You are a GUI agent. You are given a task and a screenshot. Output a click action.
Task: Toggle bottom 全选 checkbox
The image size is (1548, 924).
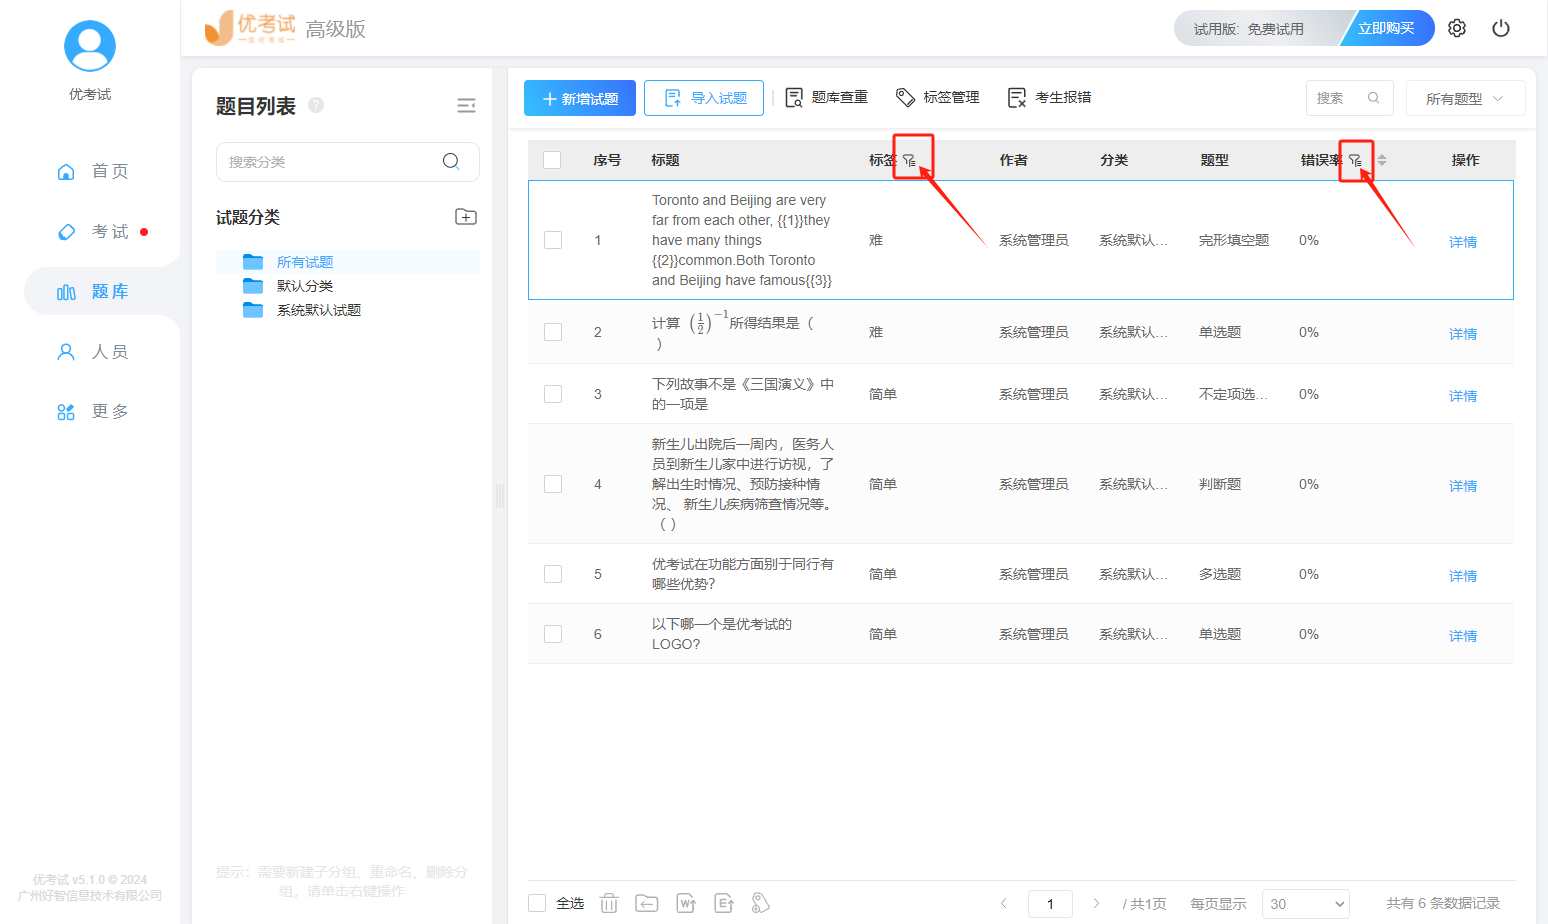click(x=537, y=903)
